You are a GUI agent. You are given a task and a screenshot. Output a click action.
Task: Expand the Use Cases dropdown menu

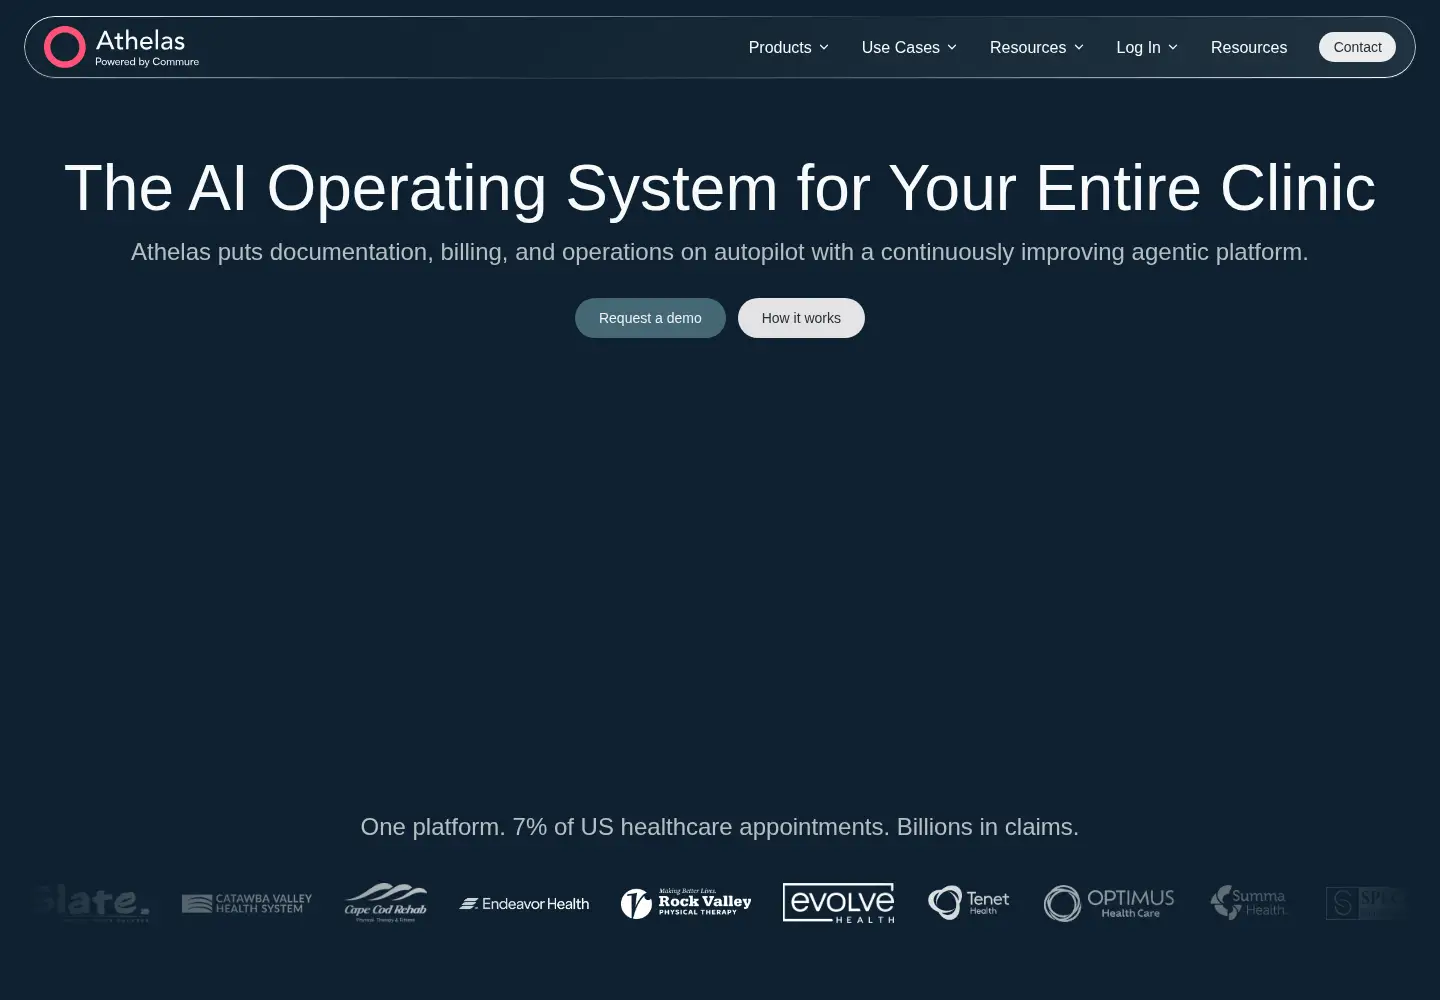click(910, 47)
